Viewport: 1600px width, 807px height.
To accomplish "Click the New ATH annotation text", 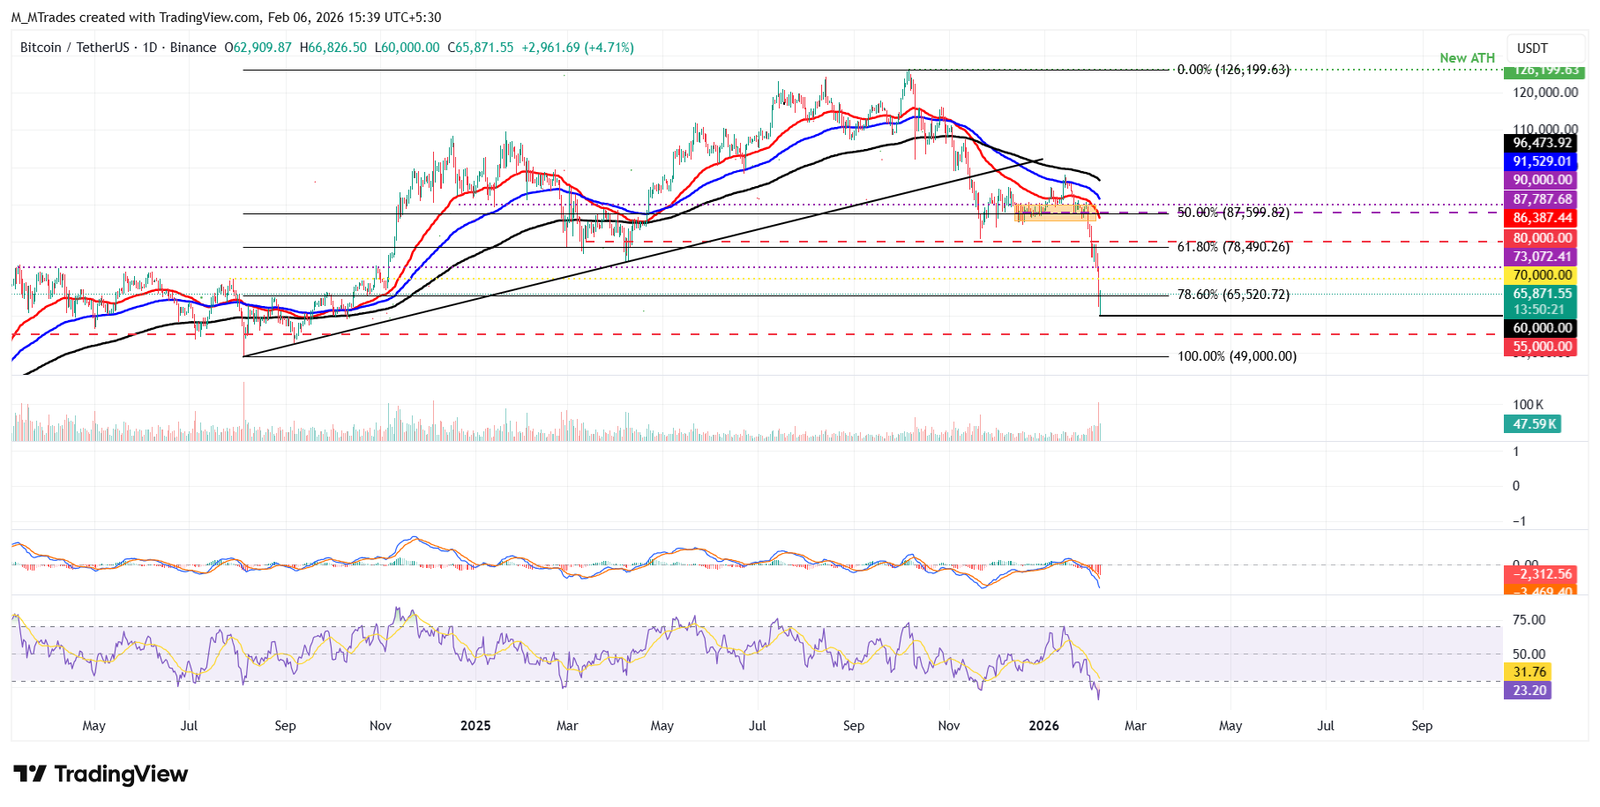I will (x=1466, y=58).
